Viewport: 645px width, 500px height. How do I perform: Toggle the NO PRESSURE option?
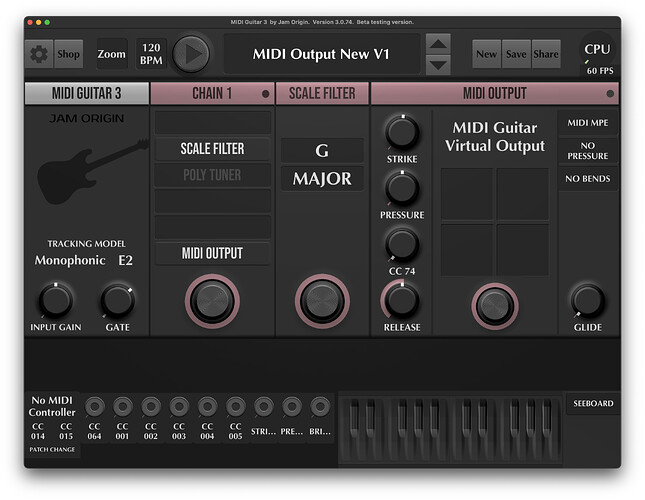click(x=588, y=151)
